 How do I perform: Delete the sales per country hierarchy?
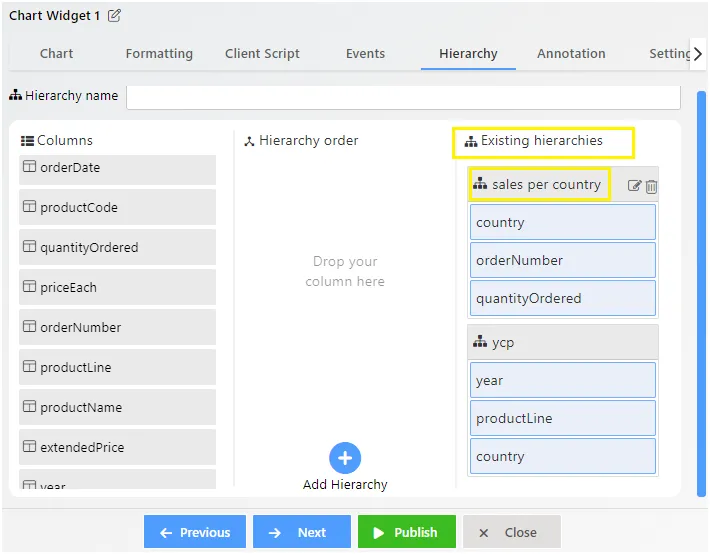(651, 186)
